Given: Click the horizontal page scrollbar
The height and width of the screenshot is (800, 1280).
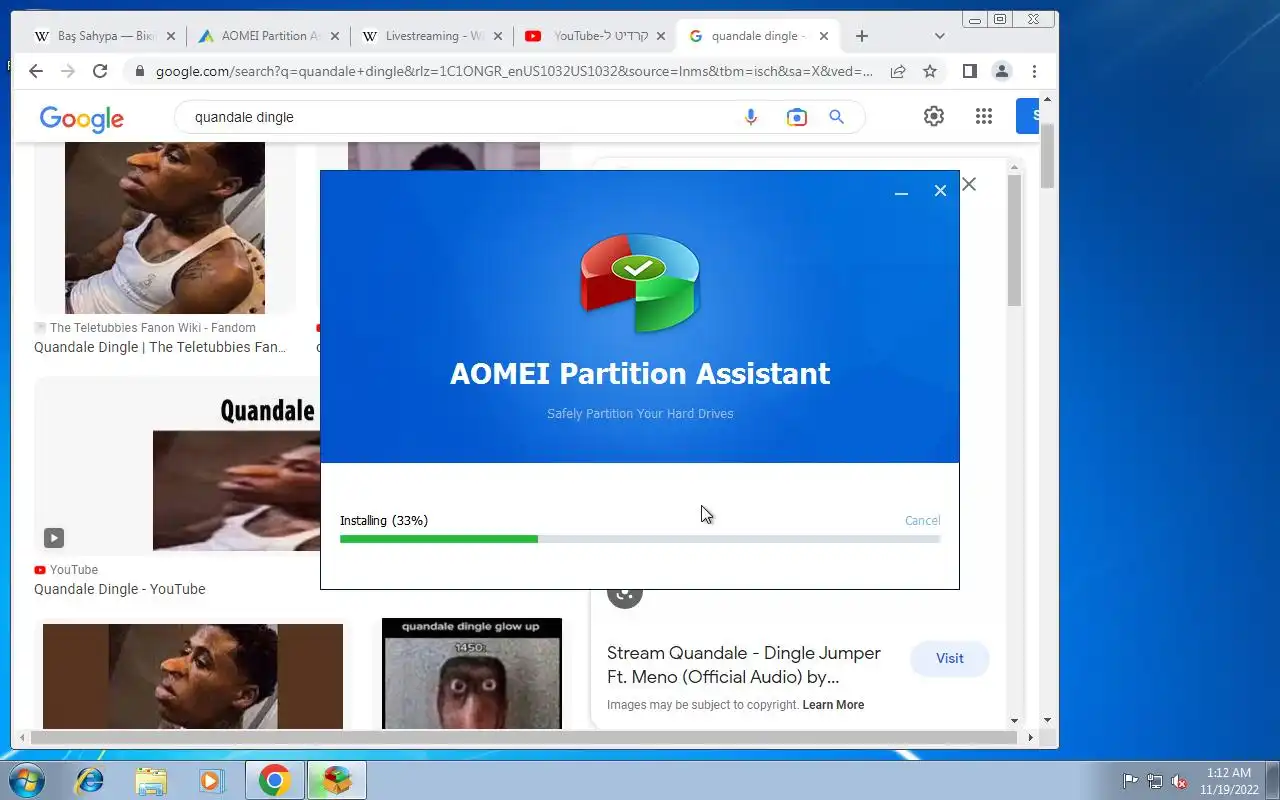Looking at the screenshot, I should [x=525, y=738].
